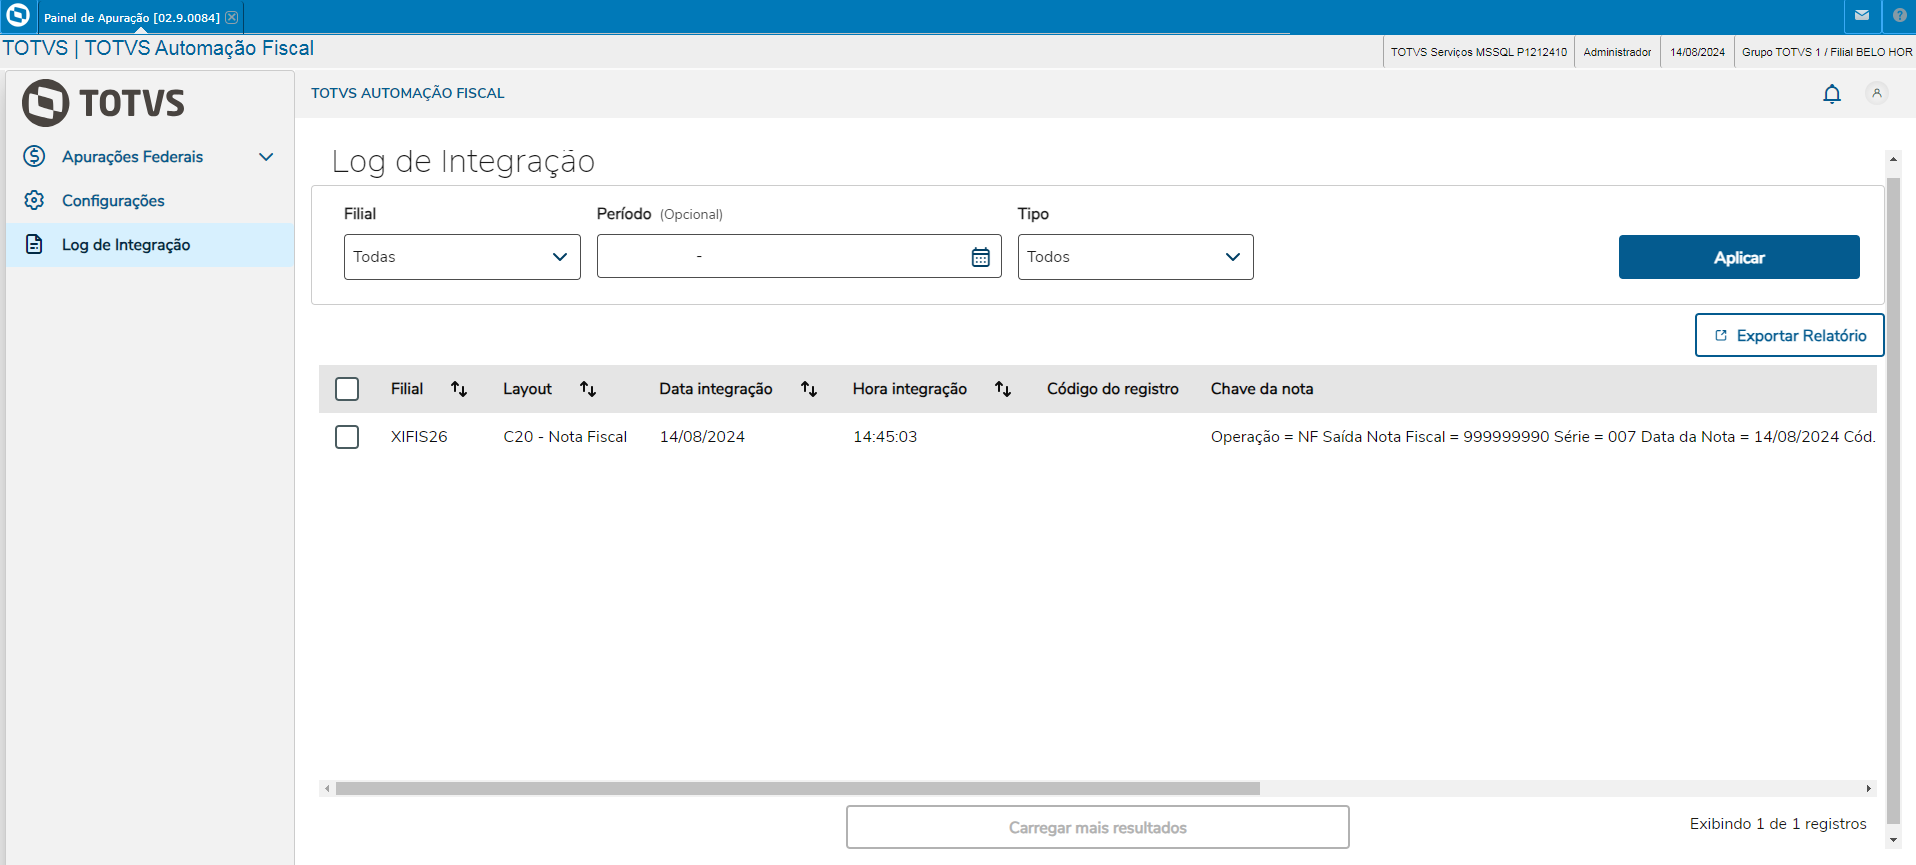Click the horizontal table scrollbar thumb

coord(798,789)
